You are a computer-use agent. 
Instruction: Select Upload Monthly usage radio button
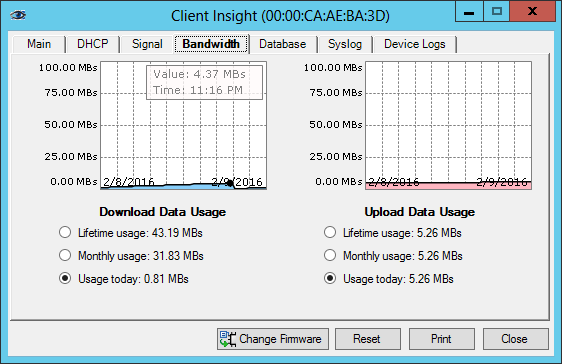pyautogui.click(x=330, y=255)
